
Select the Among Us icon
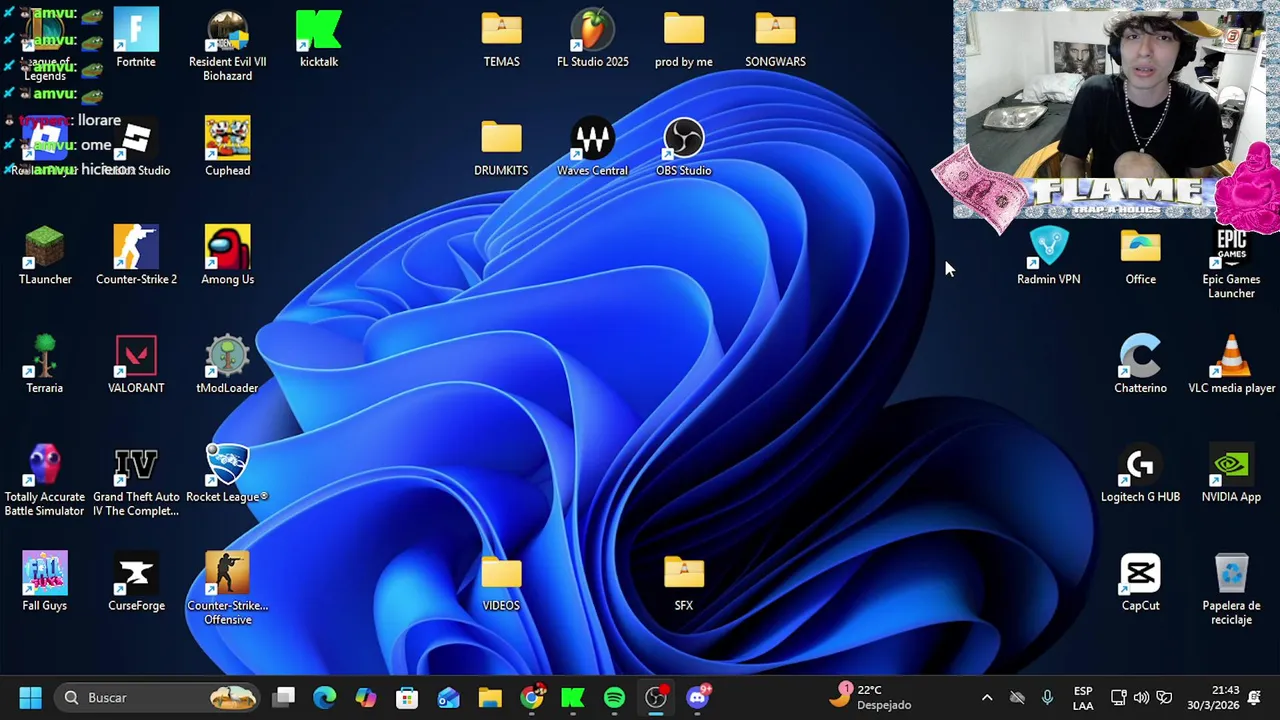[x=227, y=257]
